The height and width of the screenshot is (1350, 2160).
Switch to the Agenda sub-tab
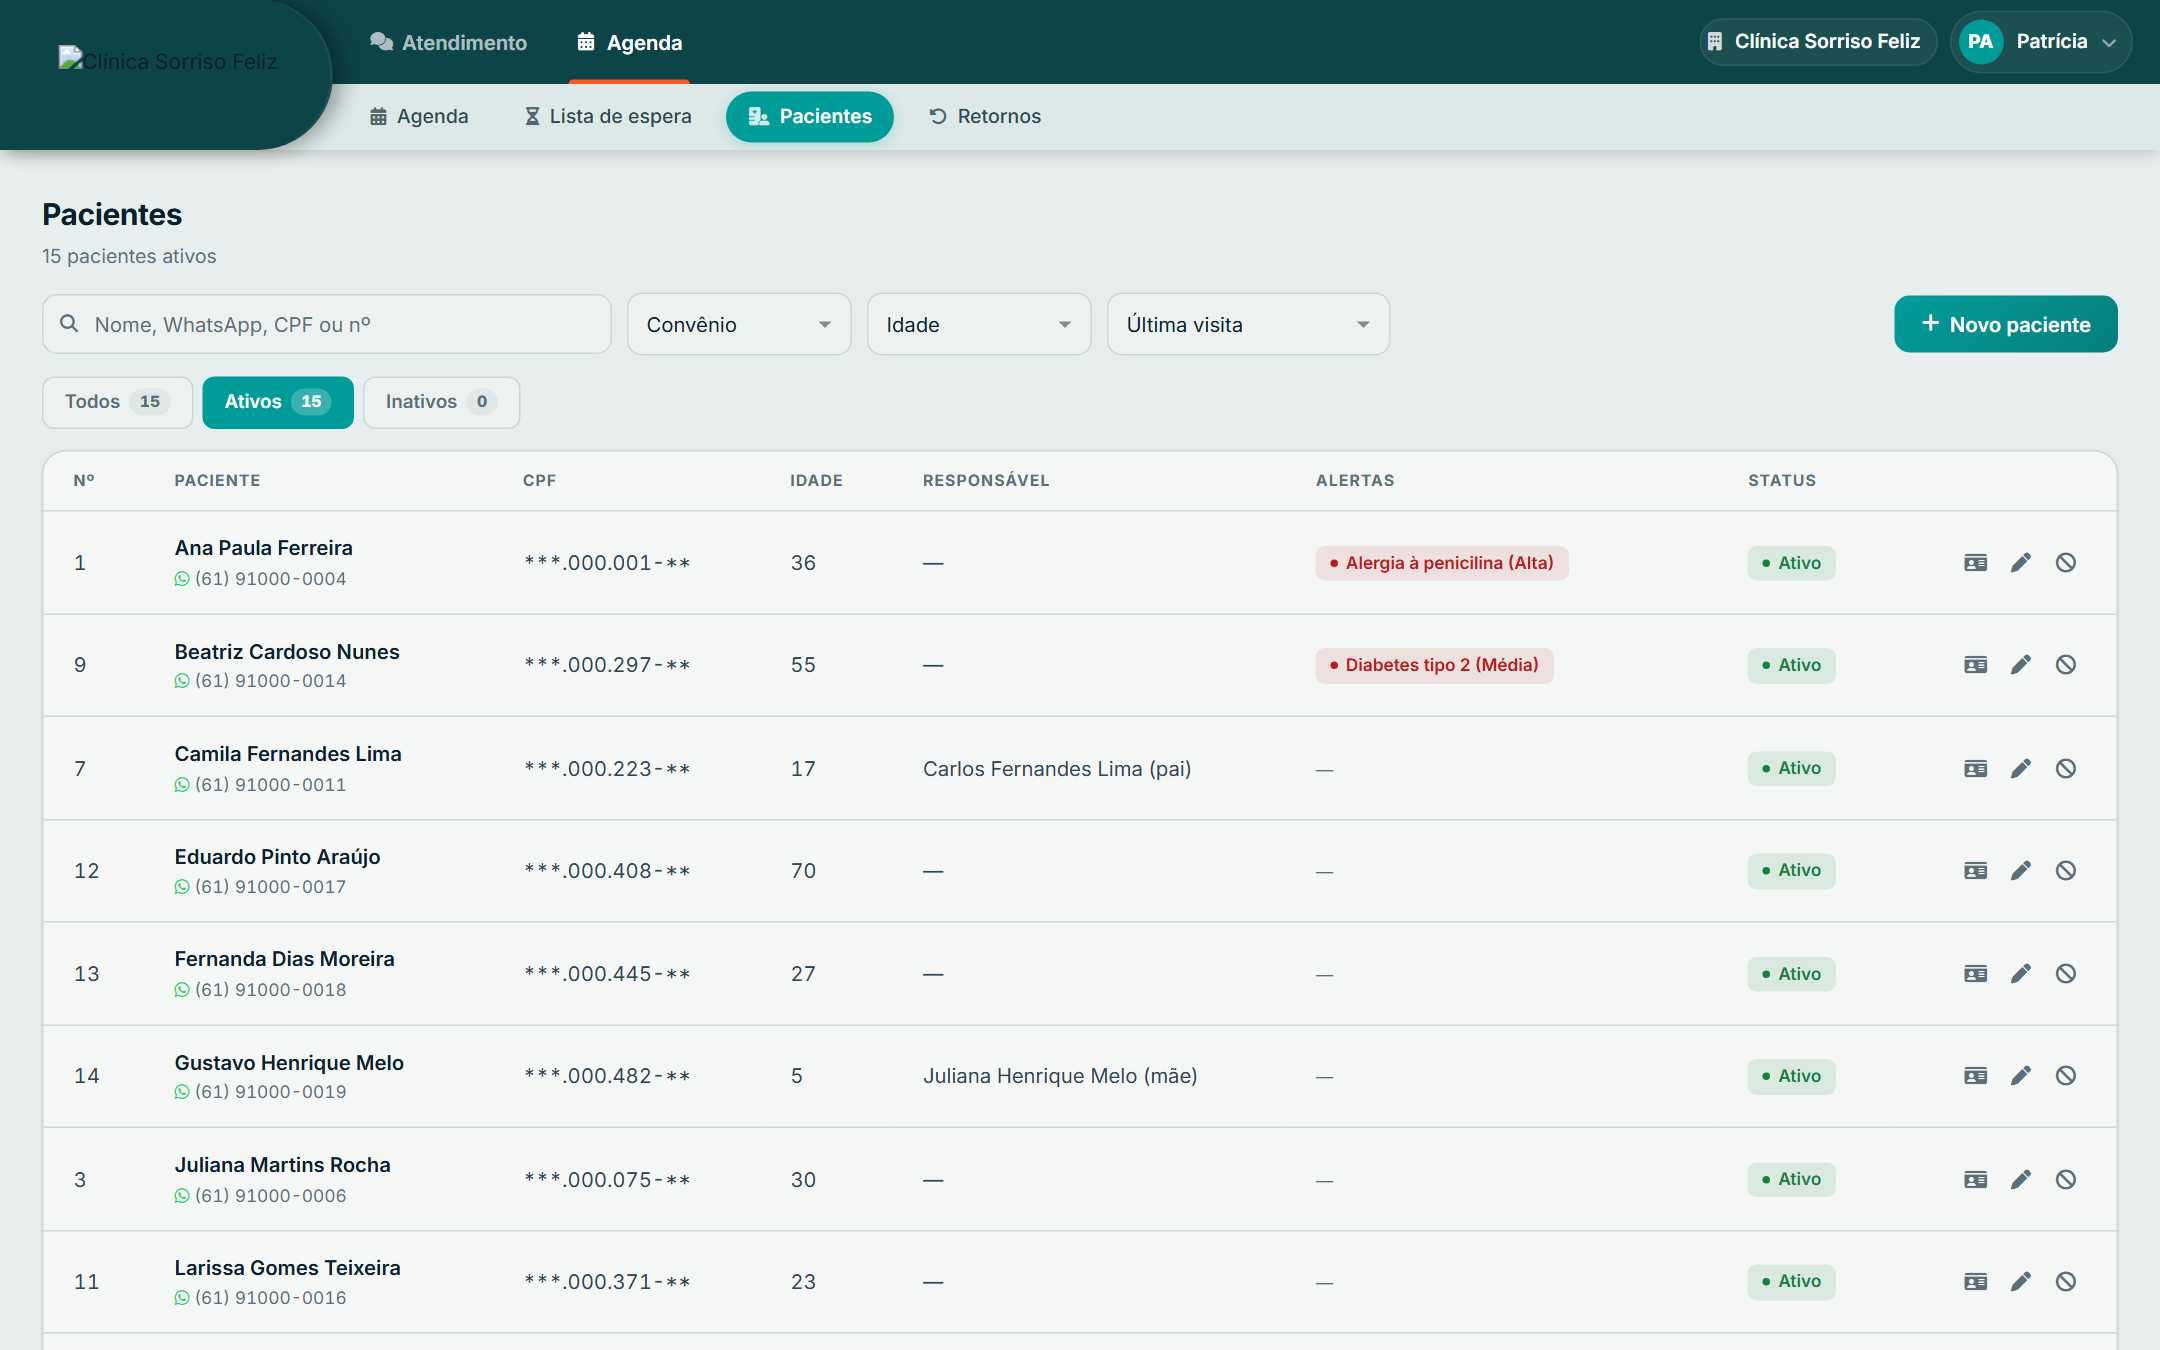click(x=419, y=117)
